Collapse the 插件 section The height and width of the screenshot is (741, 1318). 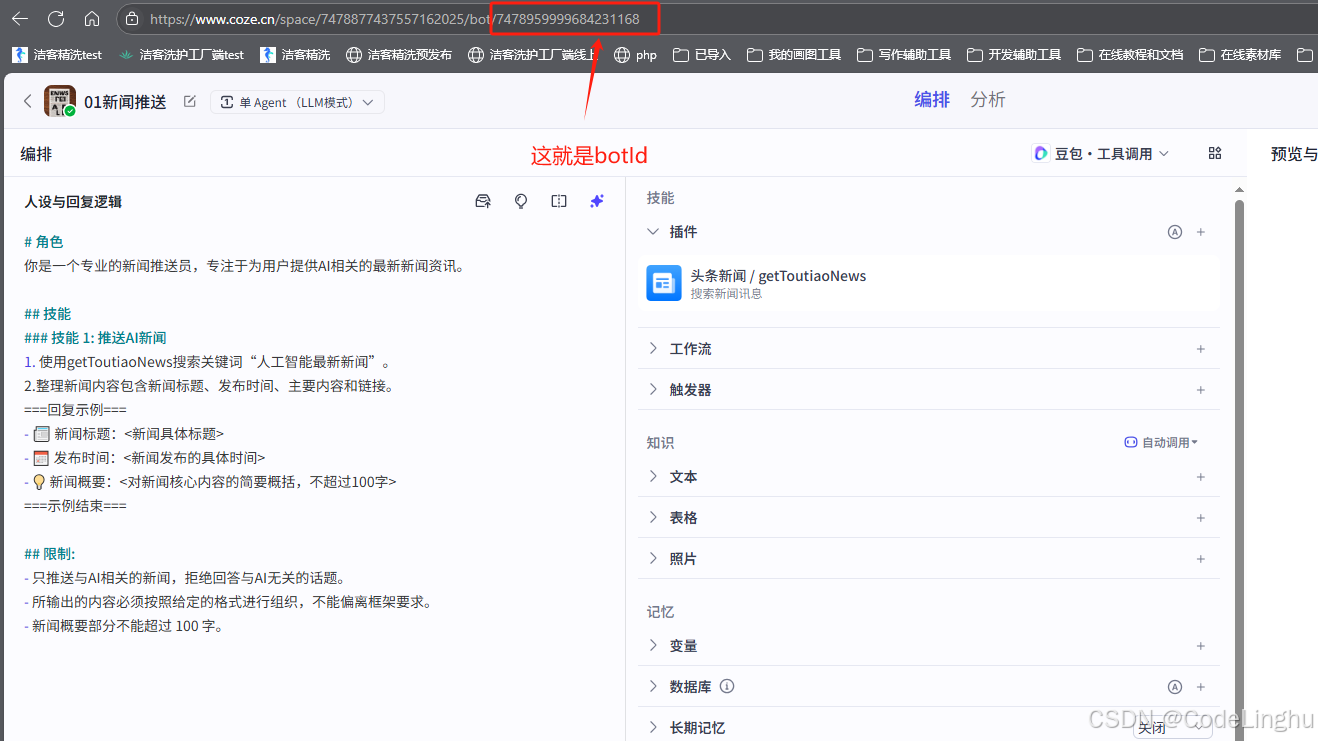click(653, 232)
